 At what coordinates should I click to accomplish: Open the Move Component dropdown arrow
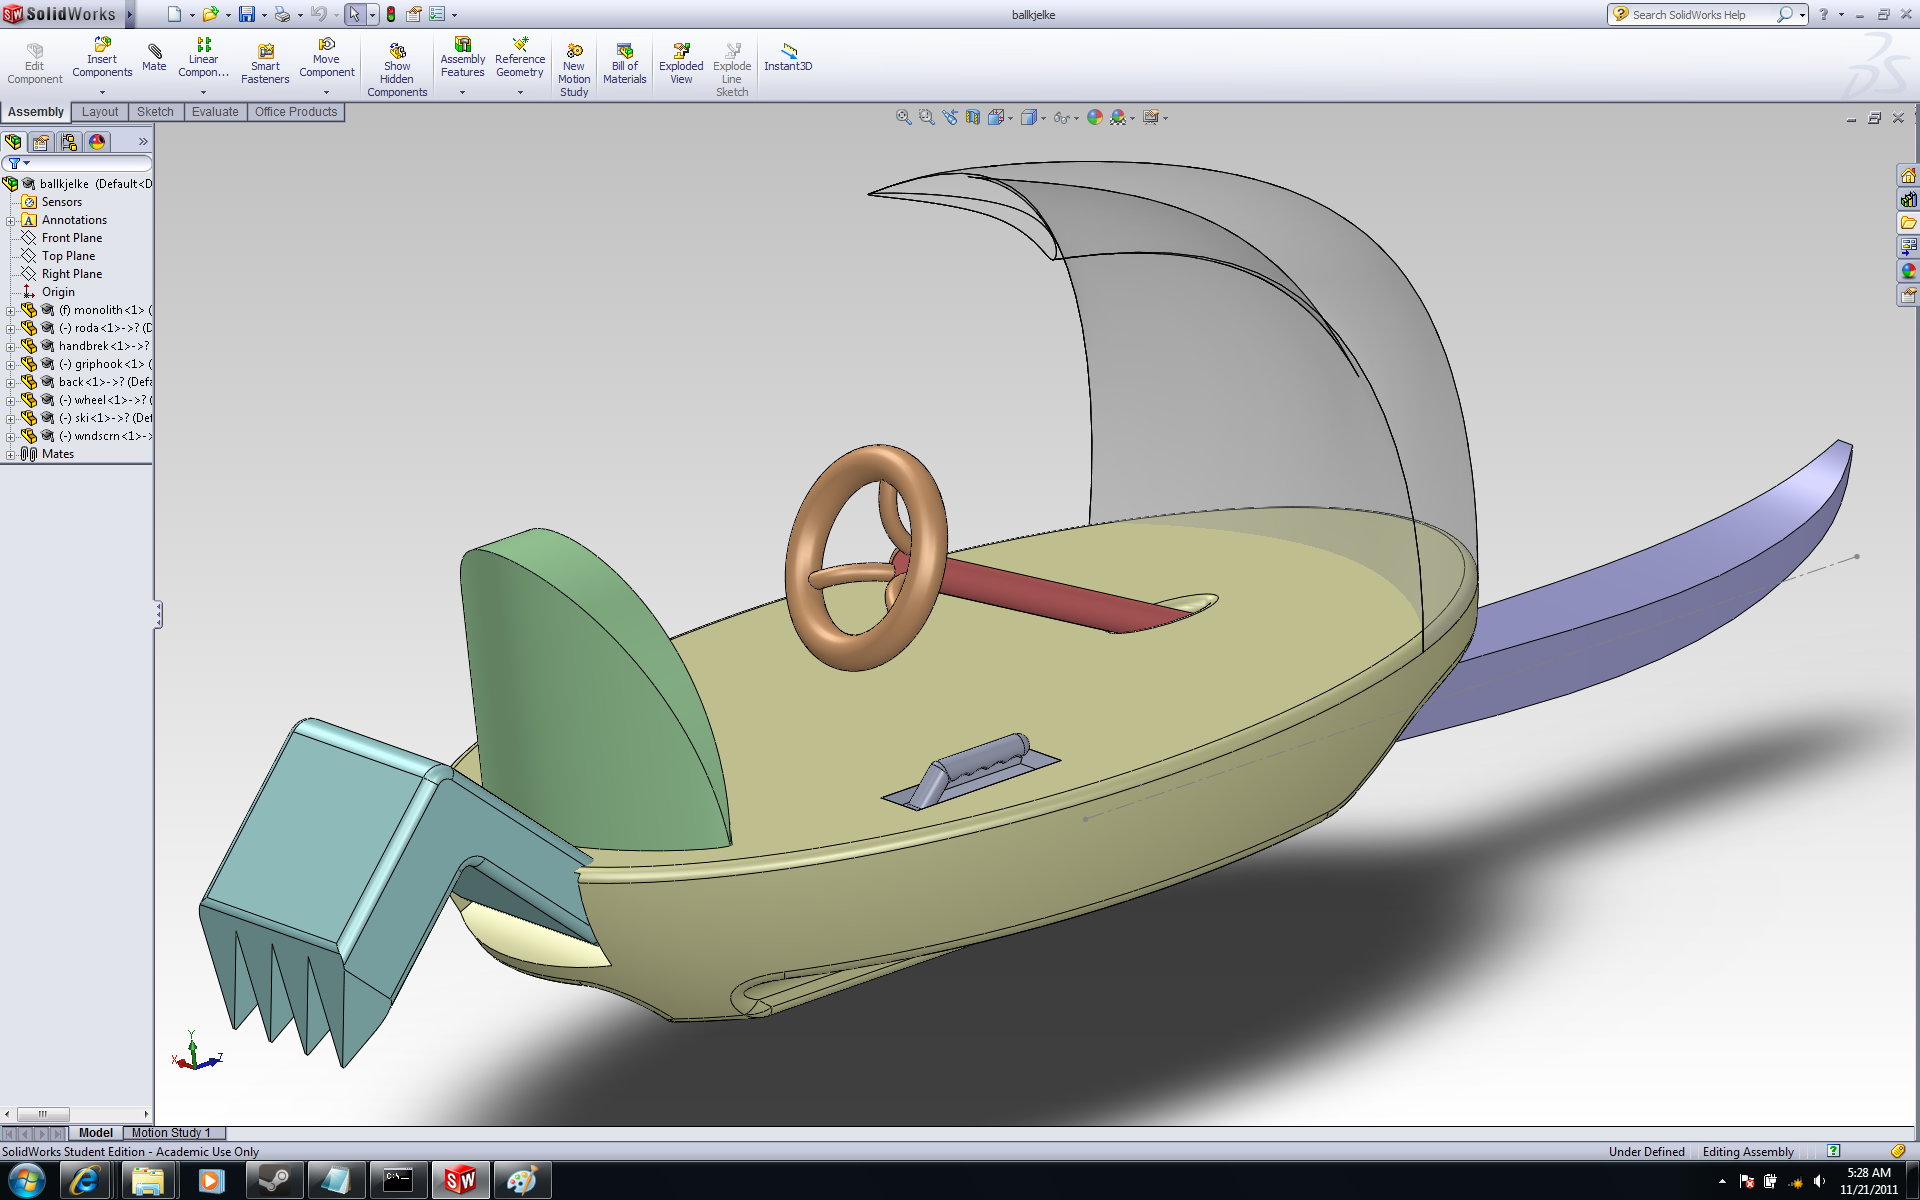click(x=326, y=92)
